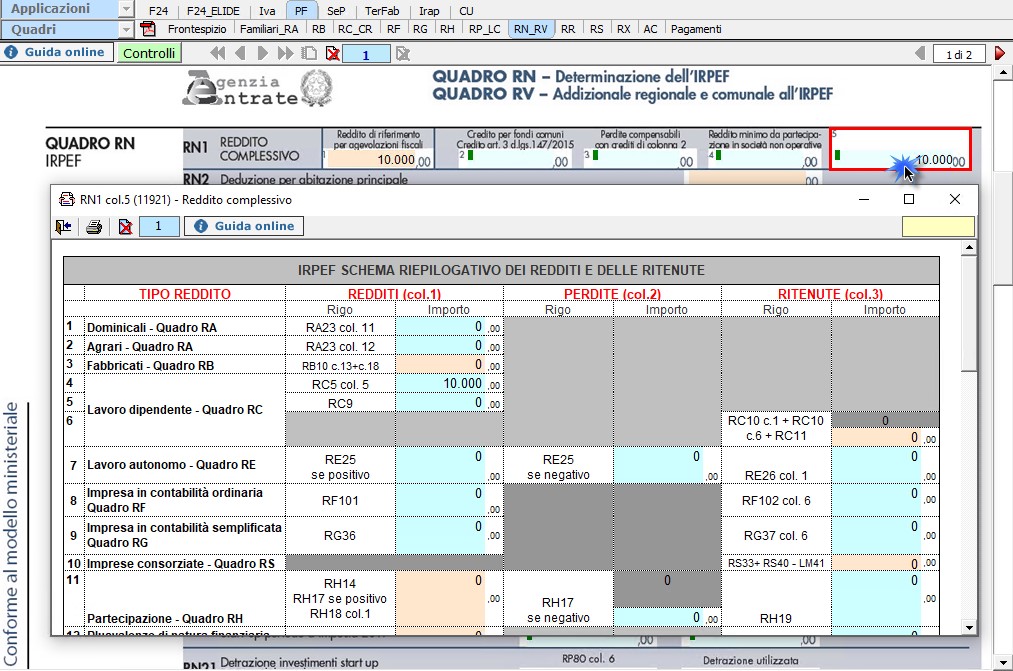
Task: Click the '1 di 2' page indicator field
Action: point(959,54)
